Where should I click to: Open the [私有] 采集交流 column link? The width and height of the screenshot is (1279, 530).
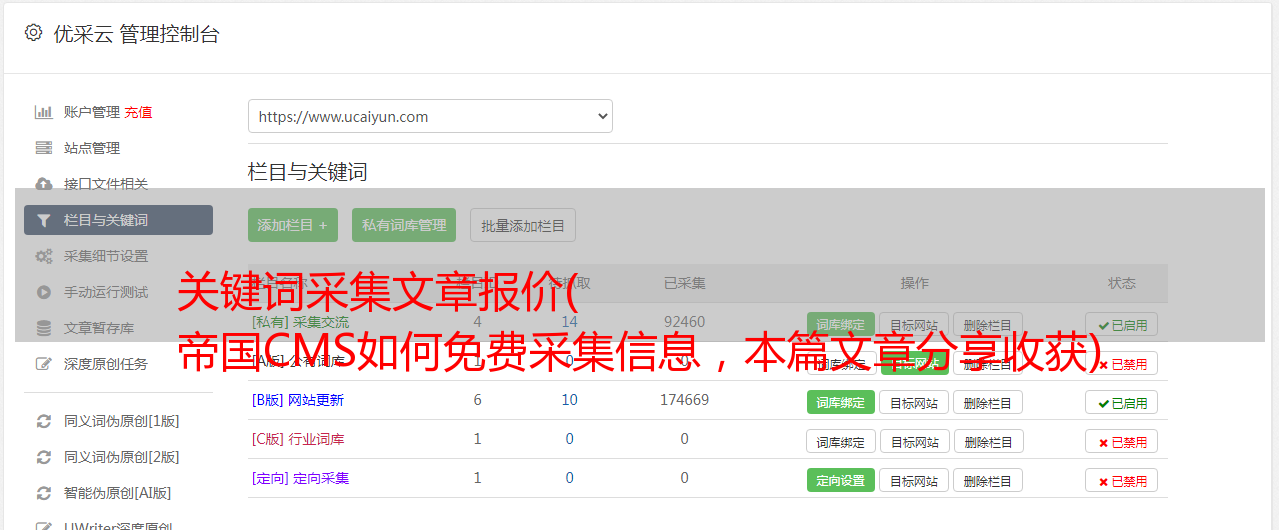(x=301, y=322)
